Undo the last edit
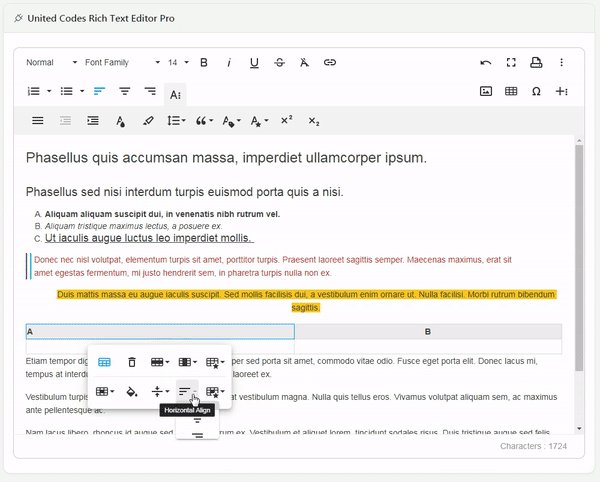600x482 pixels. coord(486,62)
